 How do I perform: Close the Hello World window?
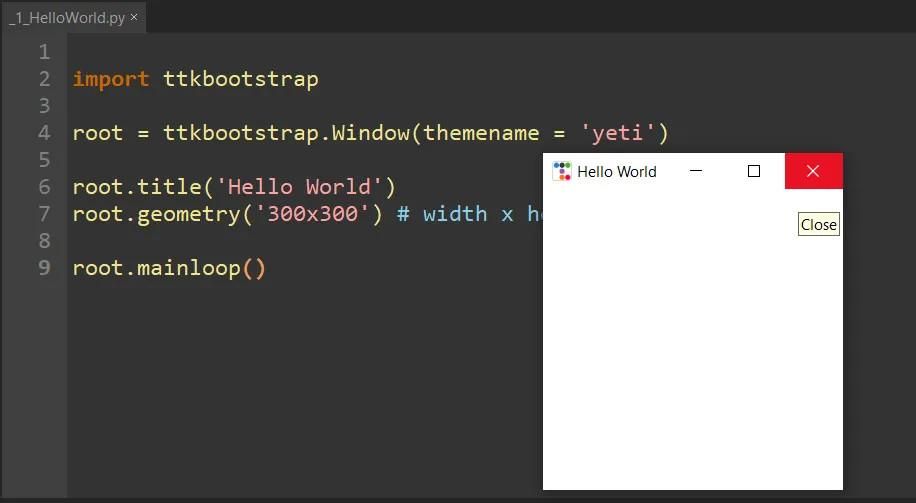coord(813,171)
